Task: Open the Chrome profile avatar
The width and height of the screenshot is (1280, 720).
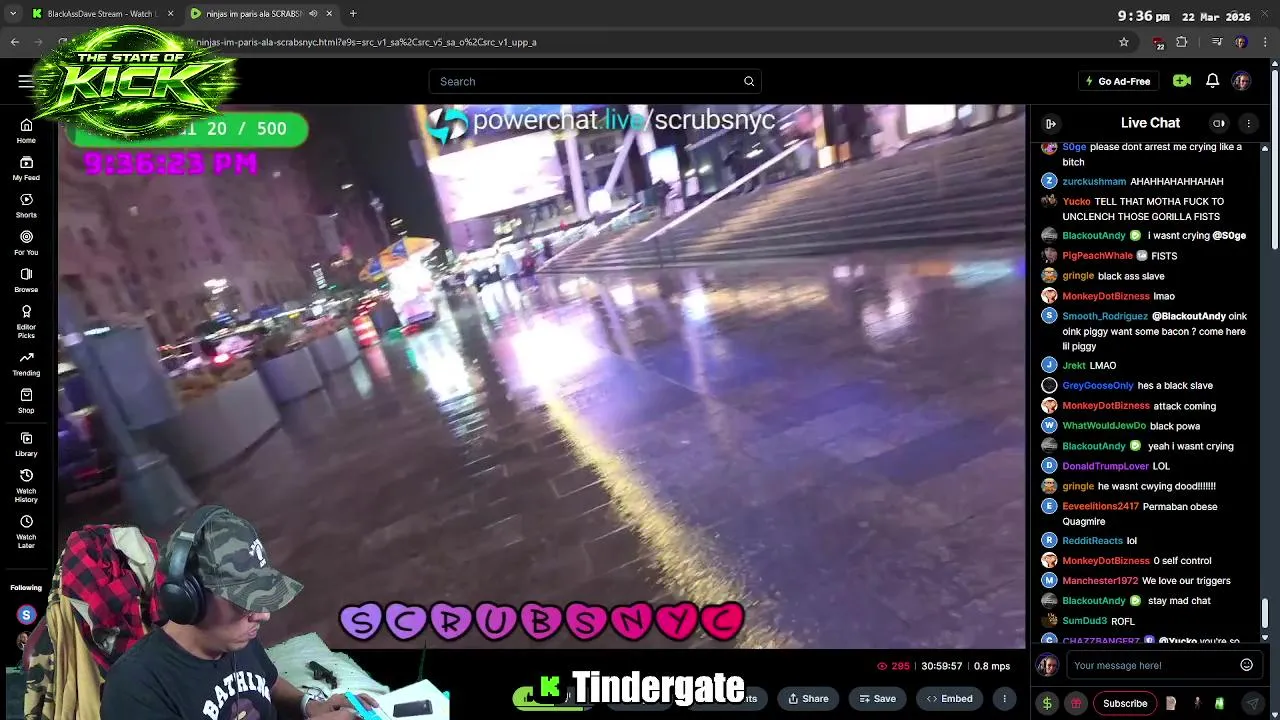Action: tap(1241, 42)
